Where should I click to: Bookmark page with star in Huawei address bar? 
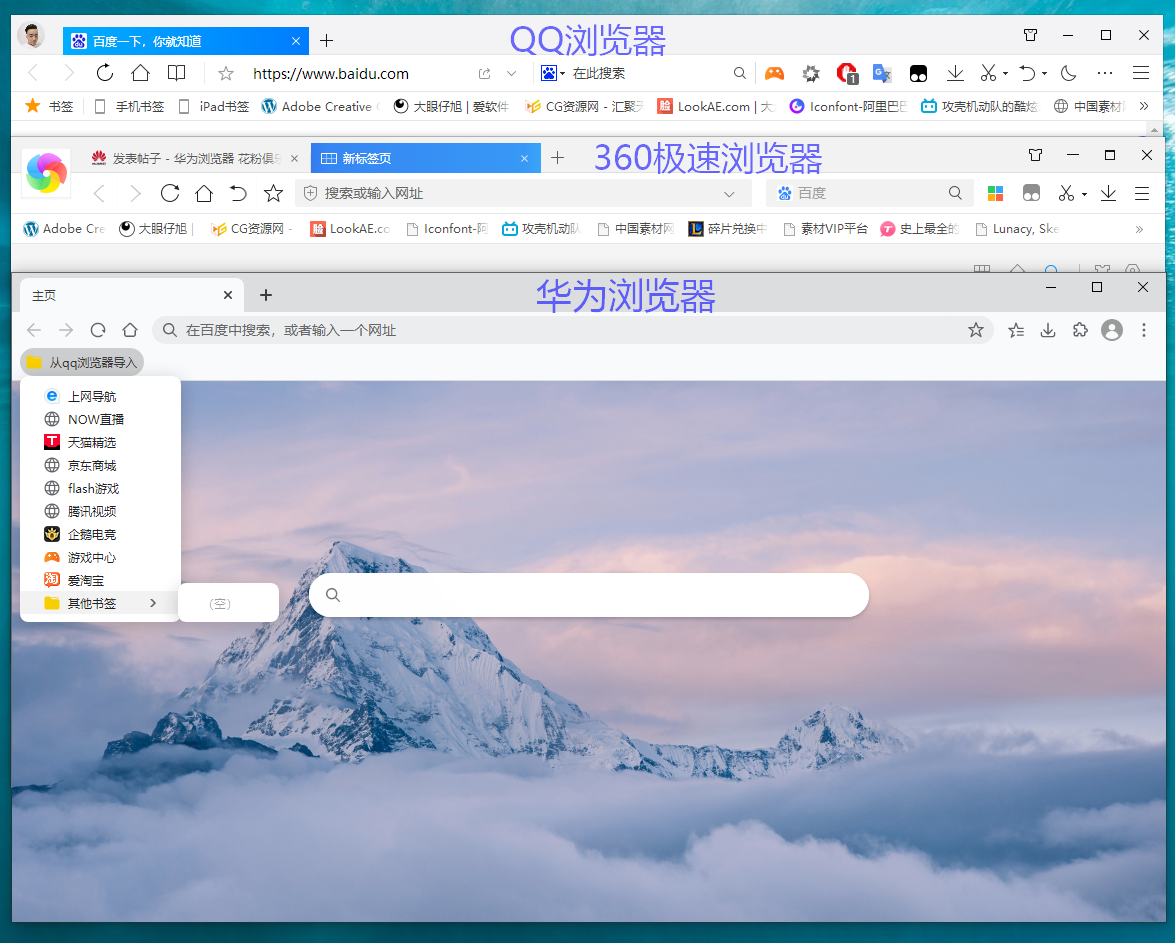click(976, 330)
